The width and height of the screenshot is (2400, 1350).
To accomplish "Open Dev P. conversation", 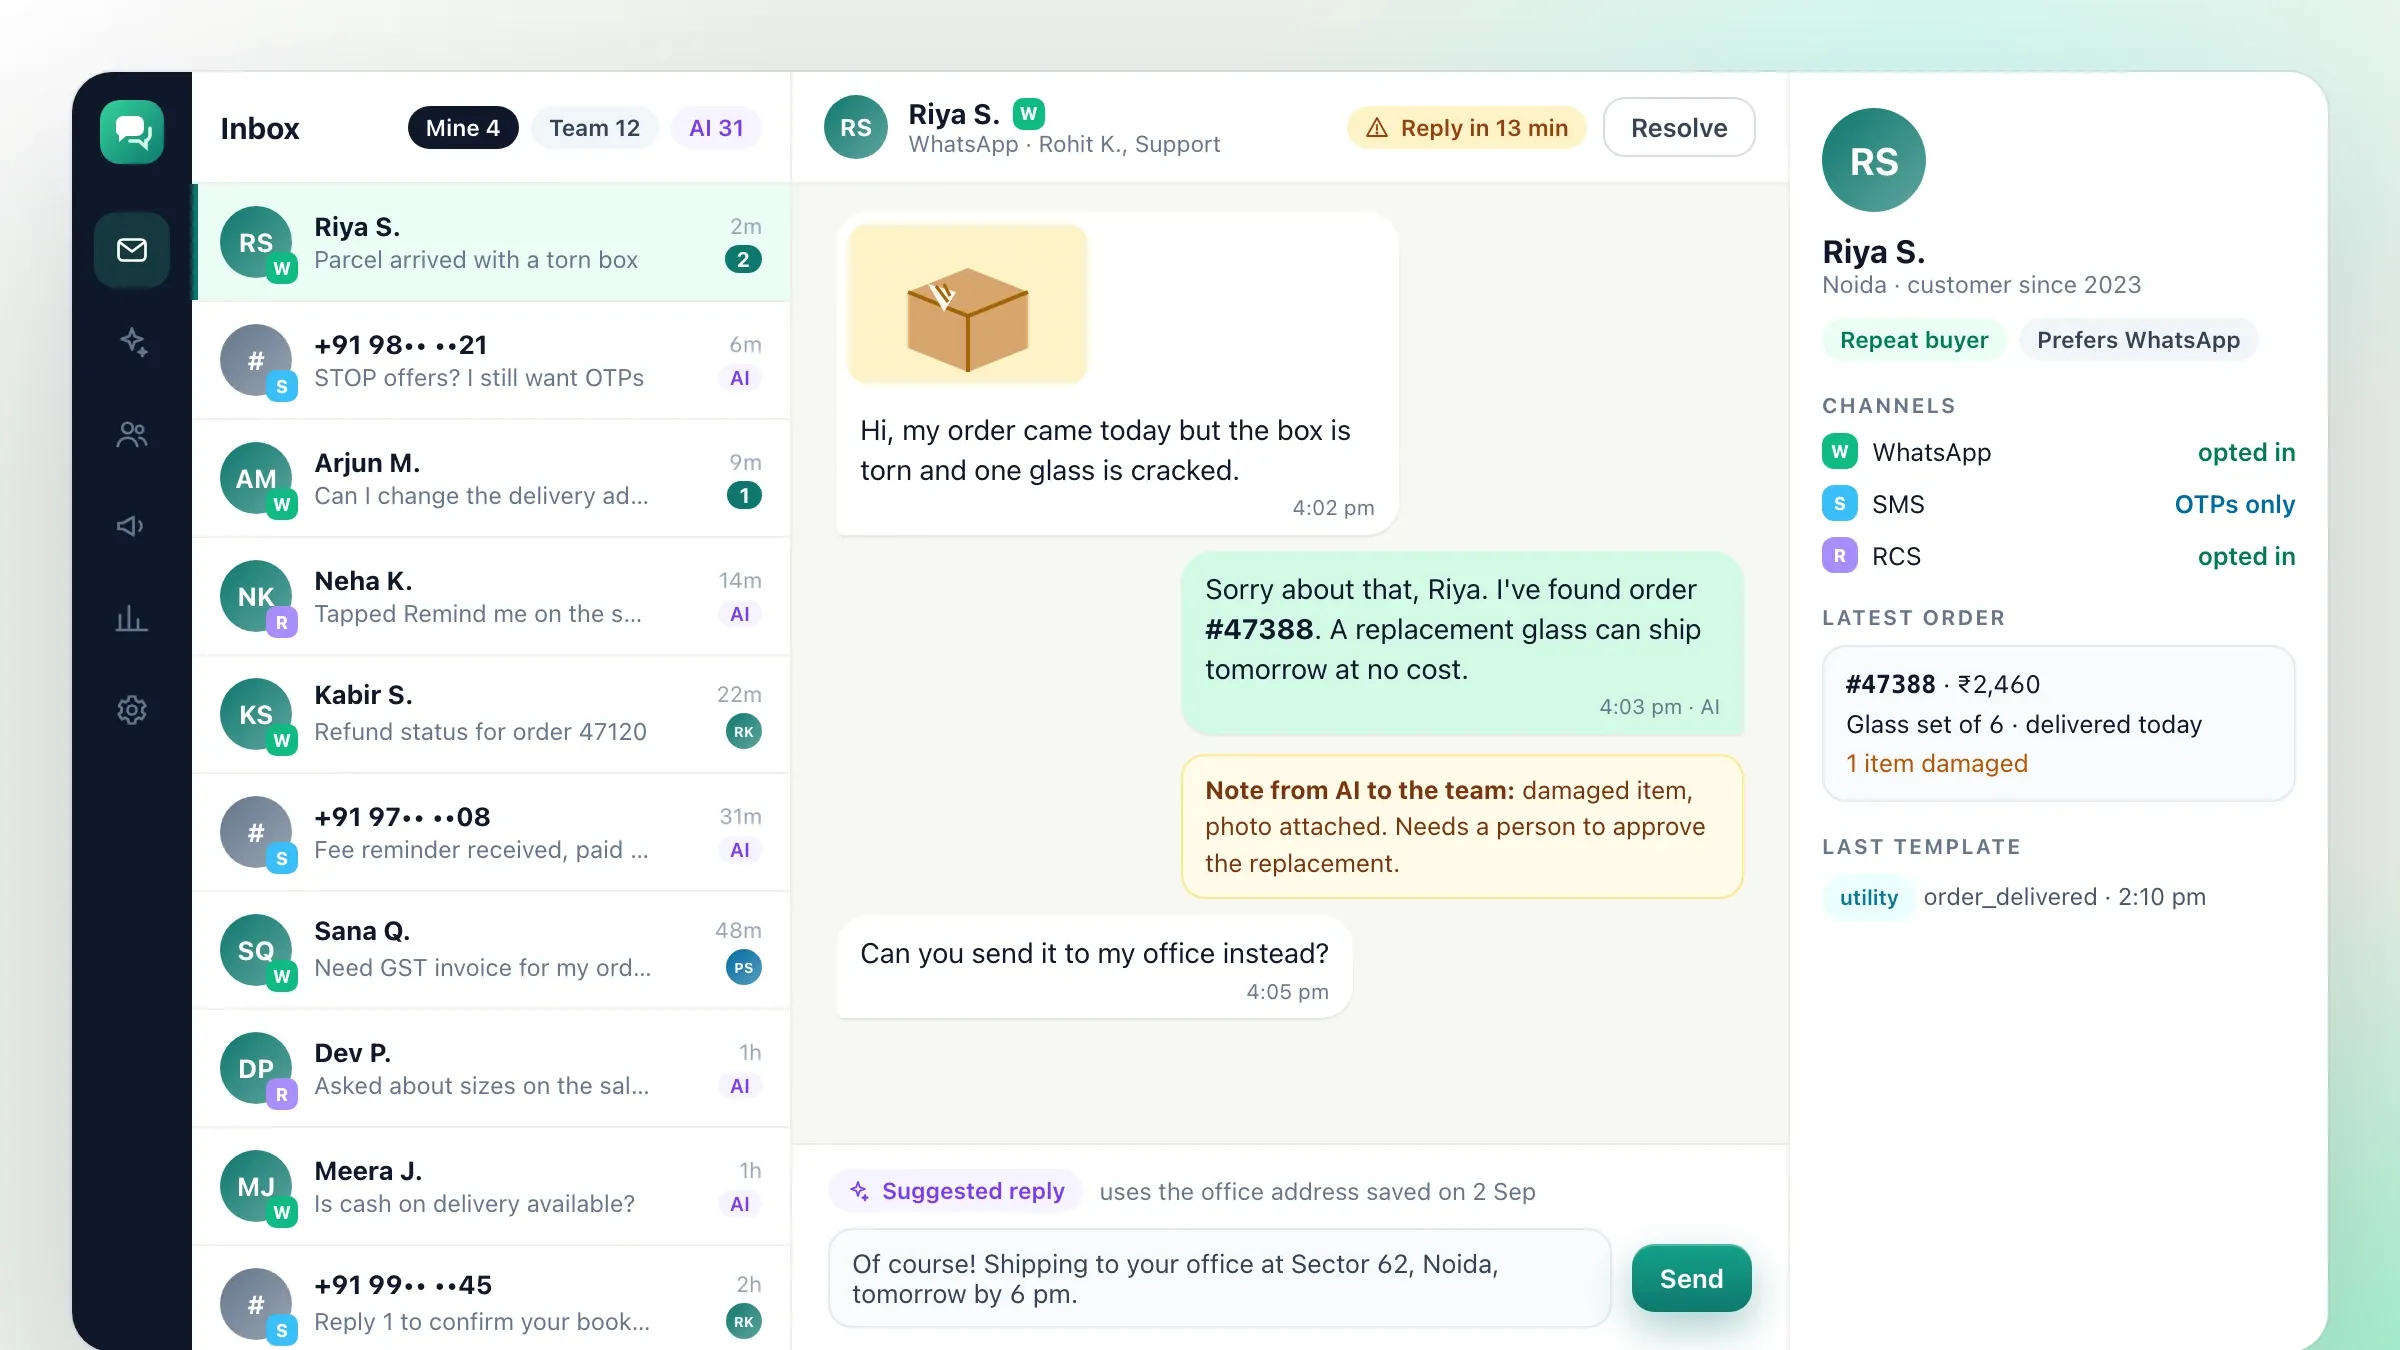I will point(491,1069).
